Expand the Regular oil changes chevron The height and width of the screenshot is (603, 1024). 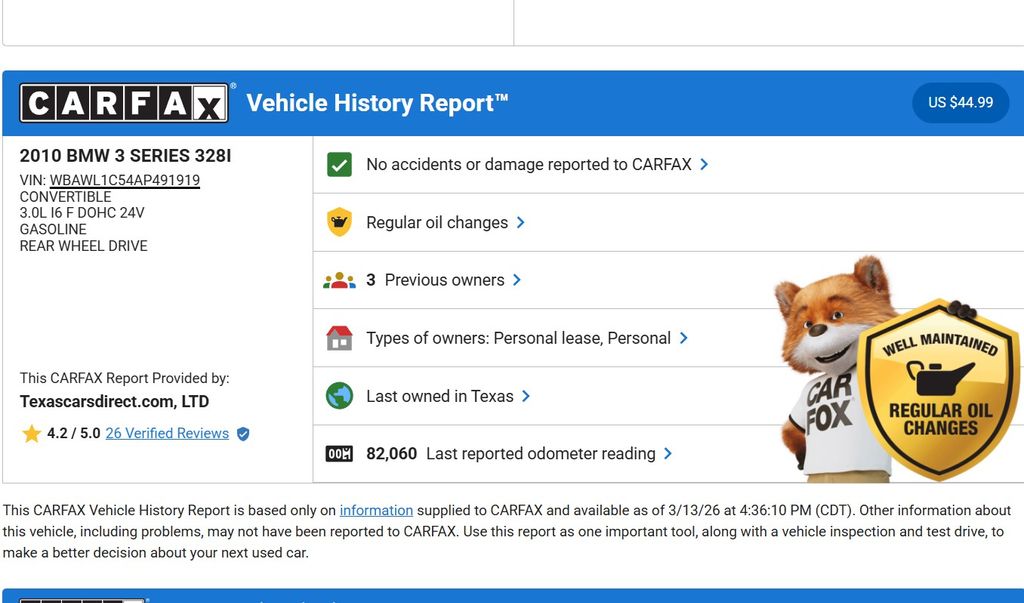point(521,222)
